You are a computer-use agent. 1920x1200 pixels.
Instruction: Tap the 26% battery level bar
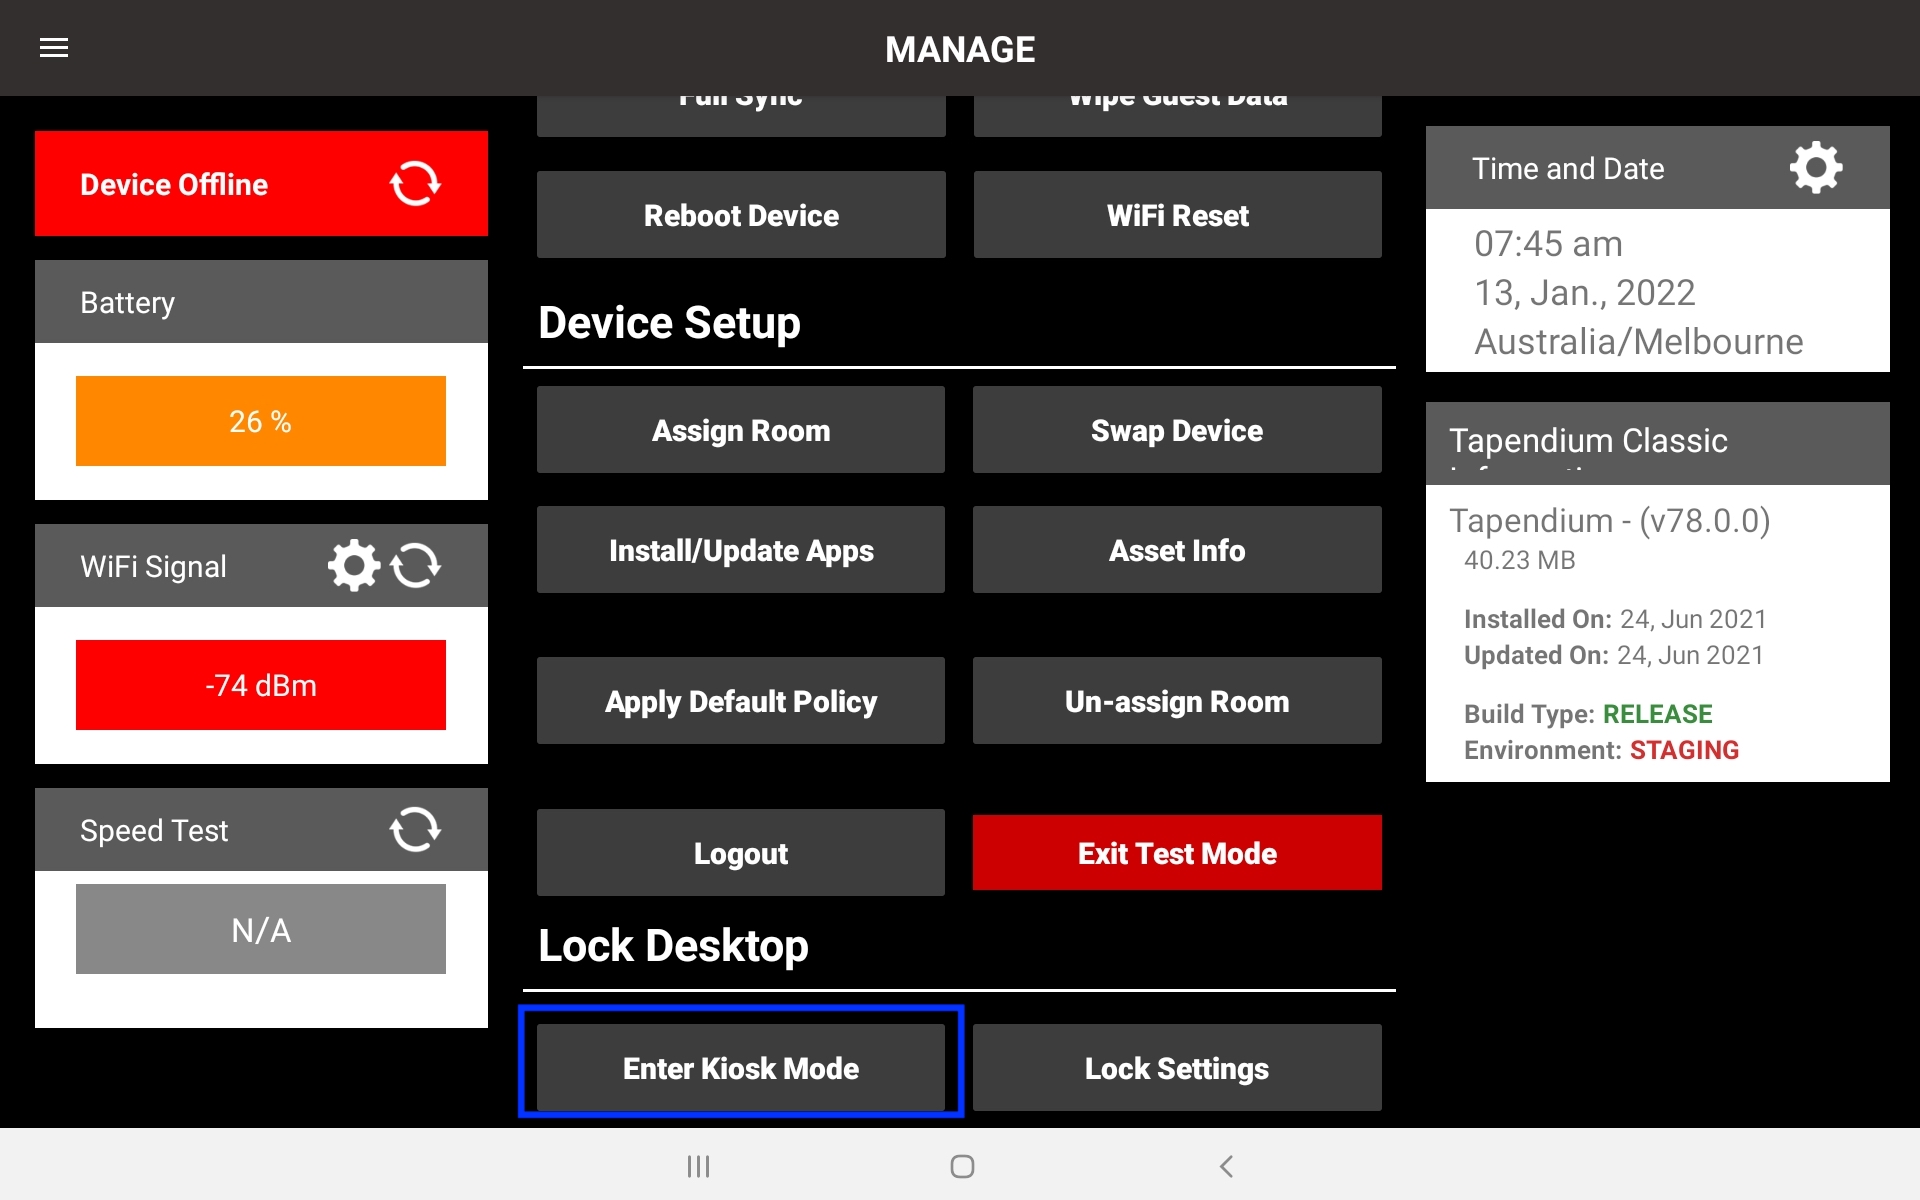coord(260,421)
